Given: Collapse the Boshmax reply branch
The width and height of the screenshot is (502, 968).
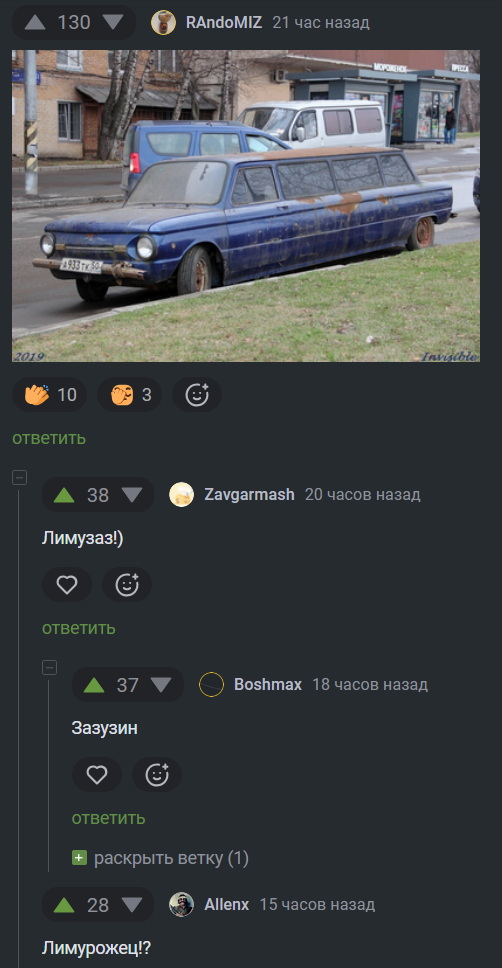Looking at the screenshot, I should click(x=49, y=667).
